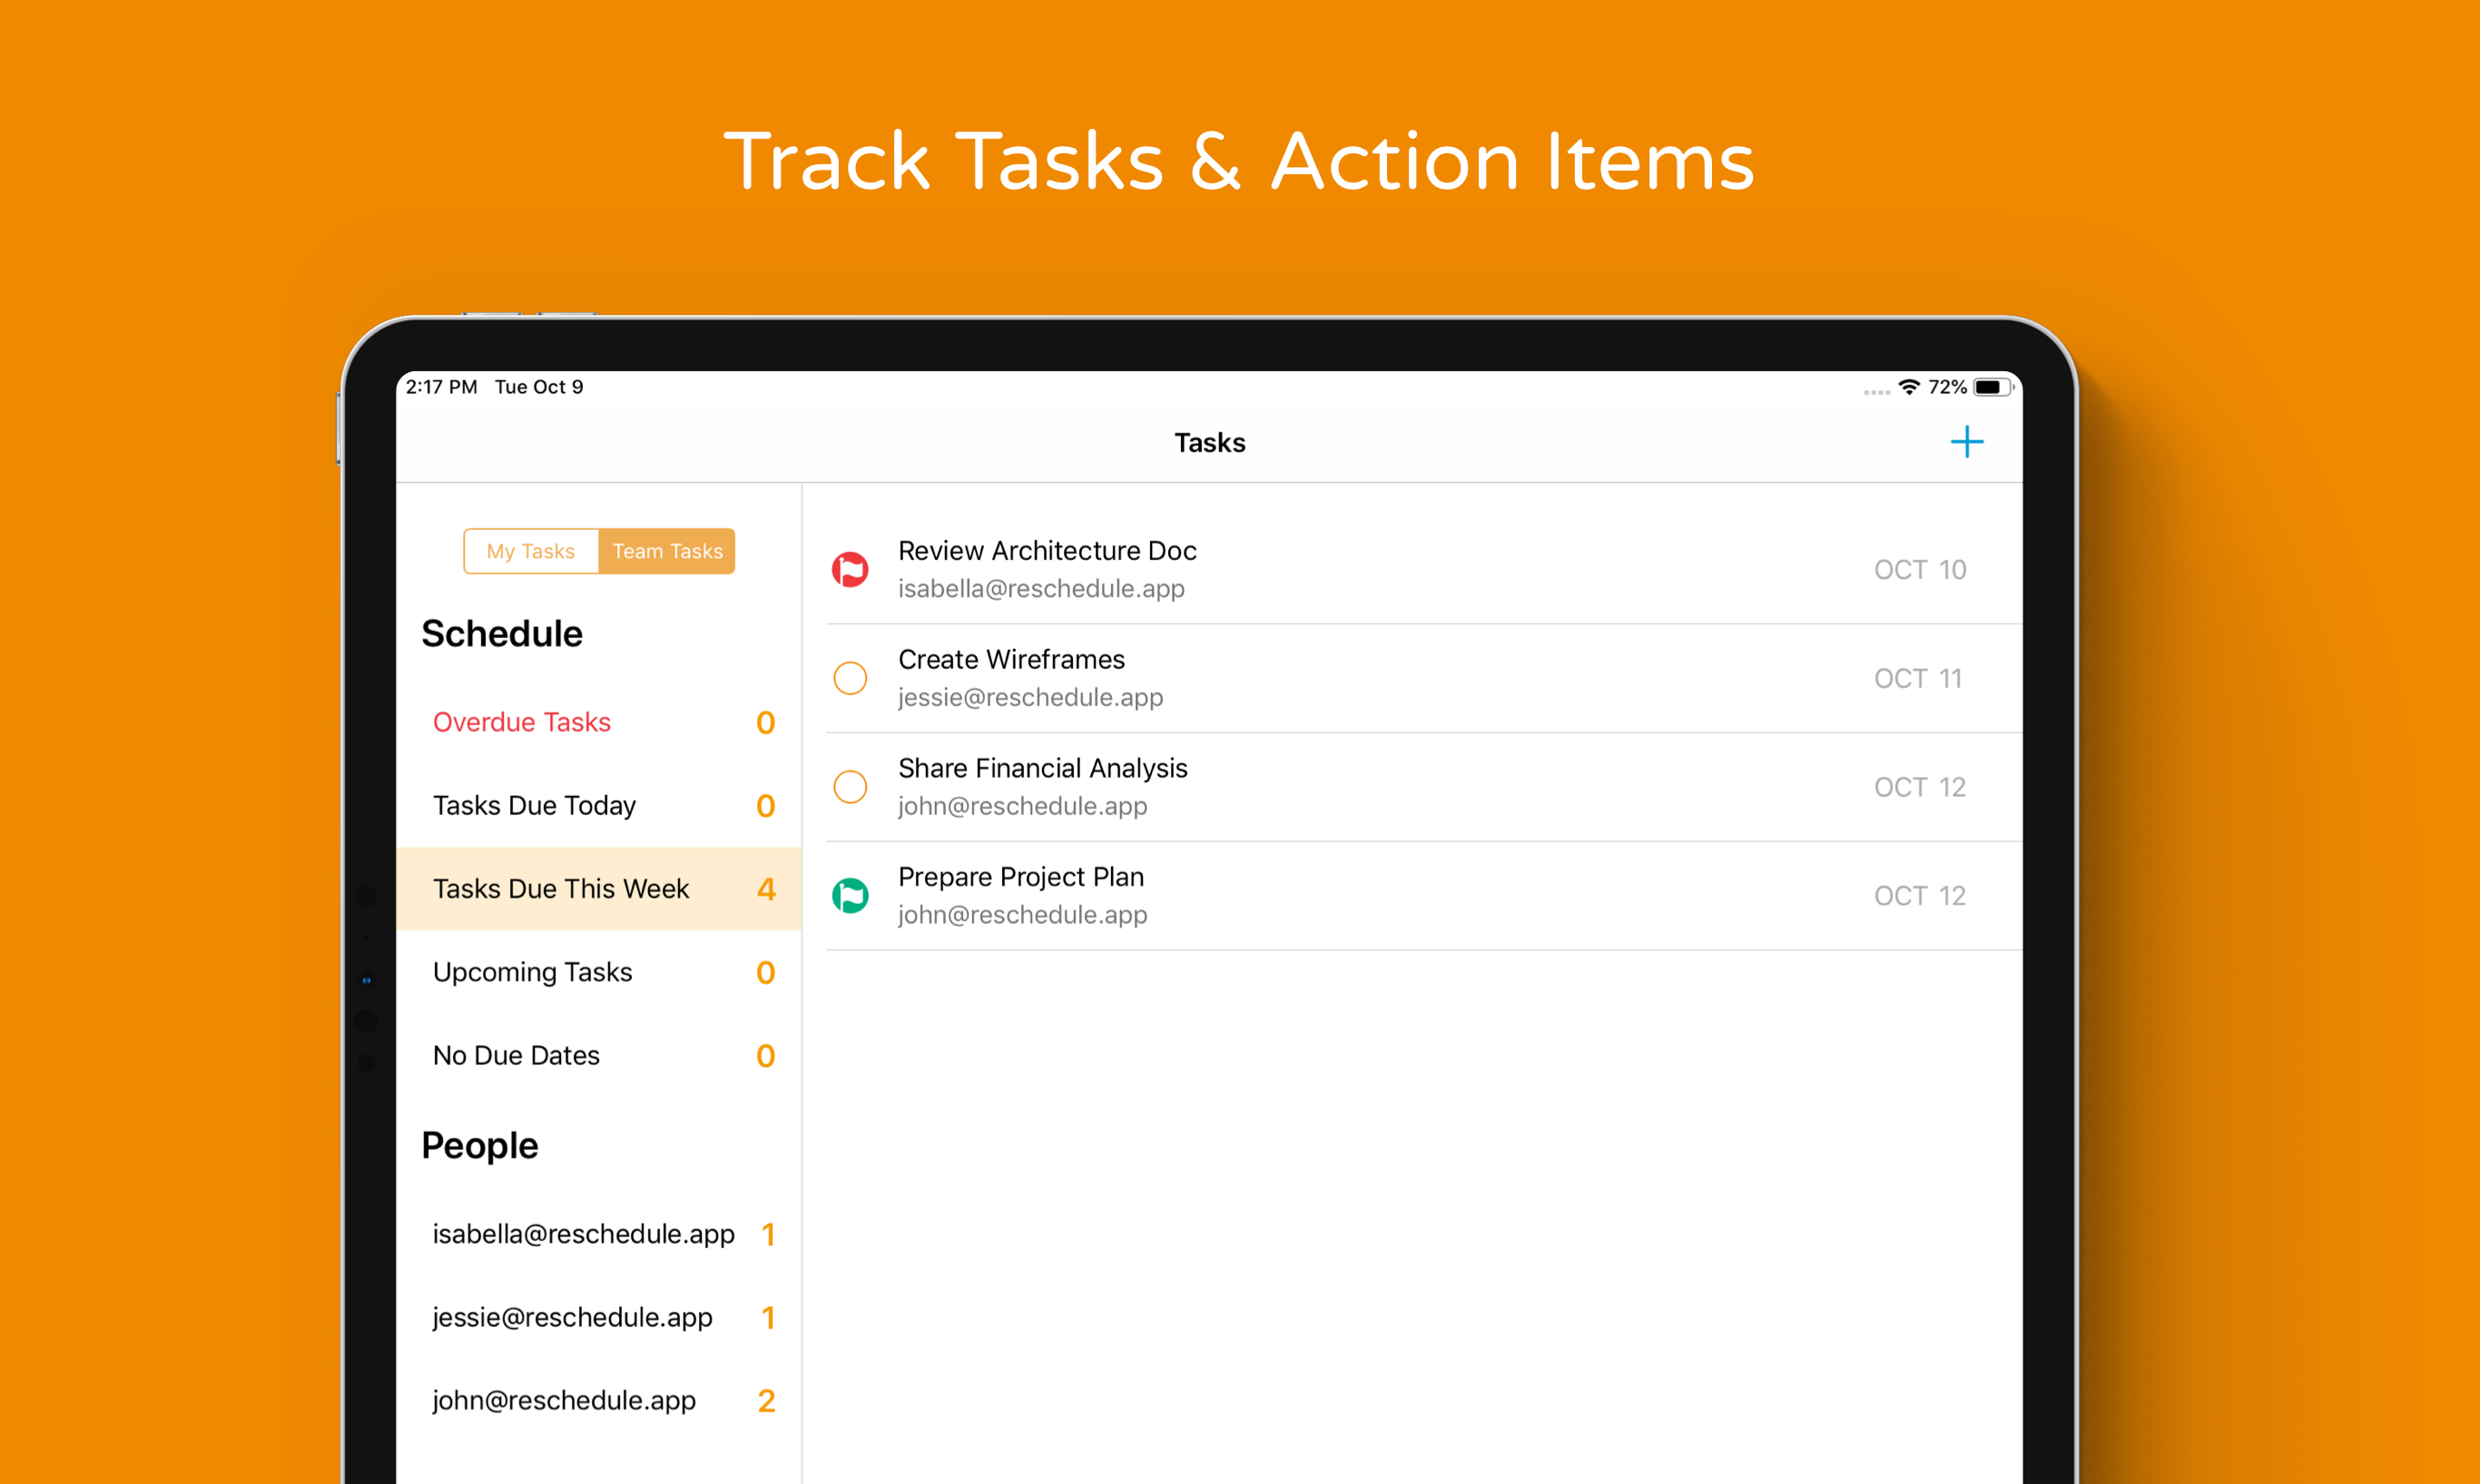The image size is (2480, 1484).
Task: Show john@reschedule.app tasks from People
Action: [x=564, y=1400]
